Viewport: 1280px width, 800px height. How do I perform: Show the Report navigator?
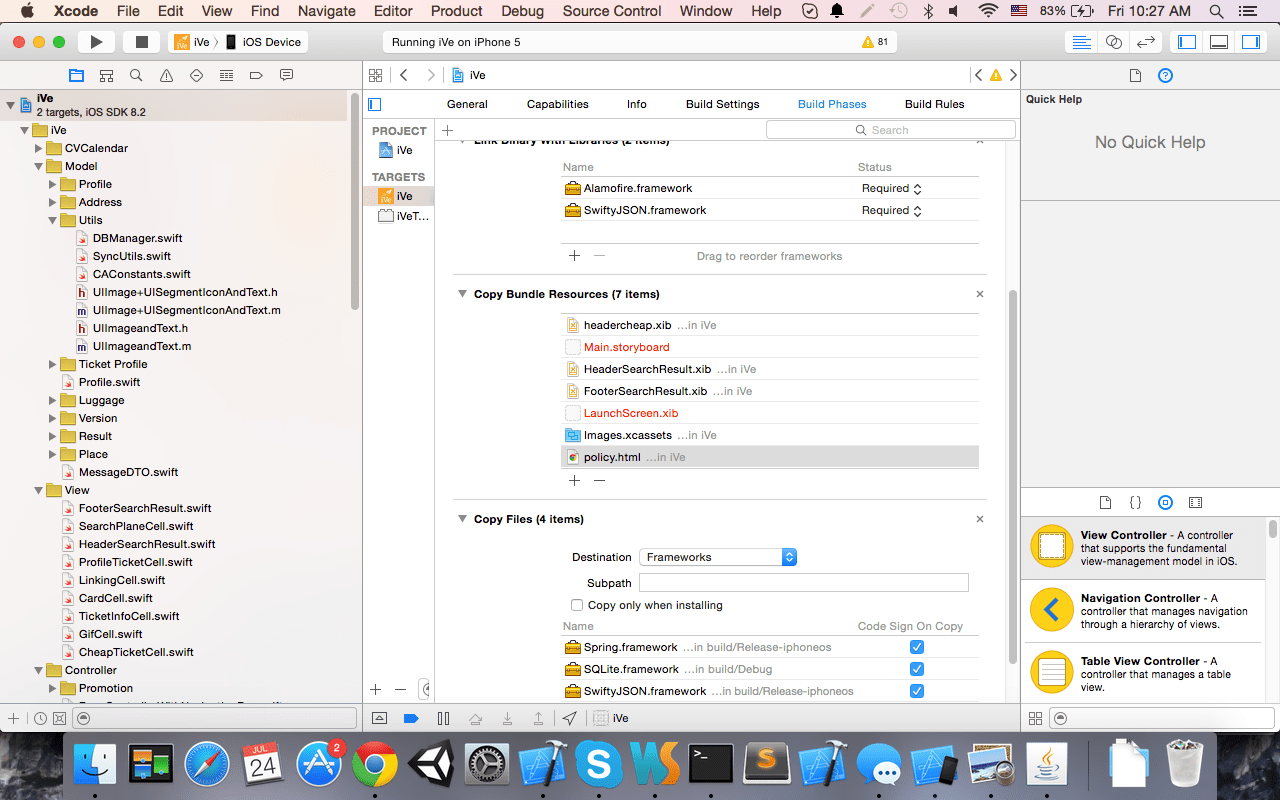pos(286,75)
